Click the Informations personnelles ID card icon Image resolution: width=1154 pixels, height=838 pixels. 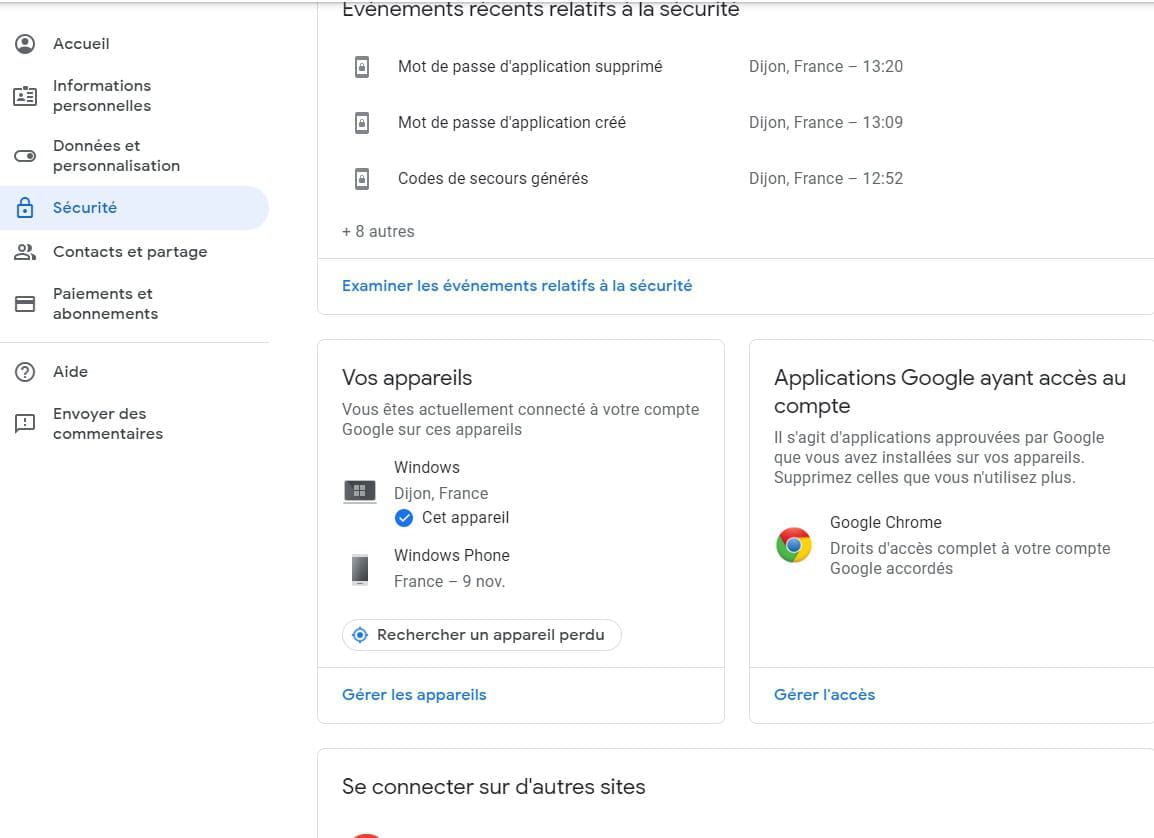(x=25, y=96)
